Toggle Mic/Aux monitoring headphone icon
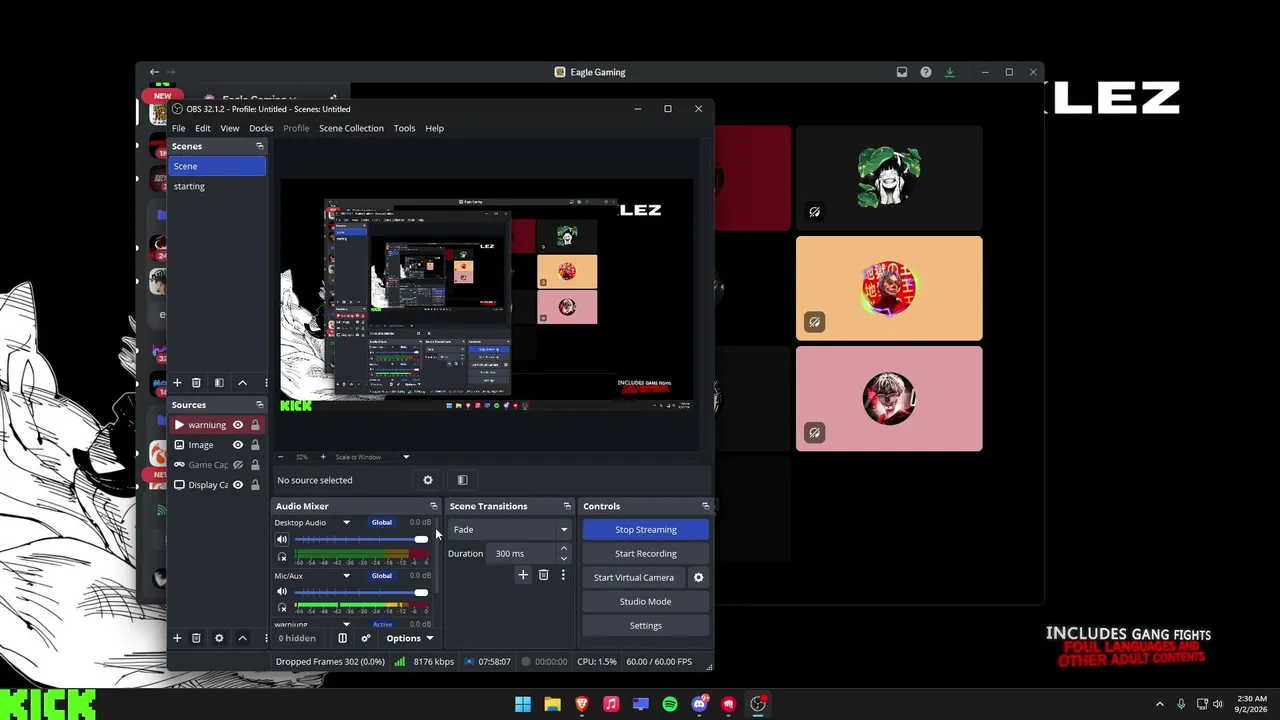Viewport: 1280px width, 720px height. 282,608
